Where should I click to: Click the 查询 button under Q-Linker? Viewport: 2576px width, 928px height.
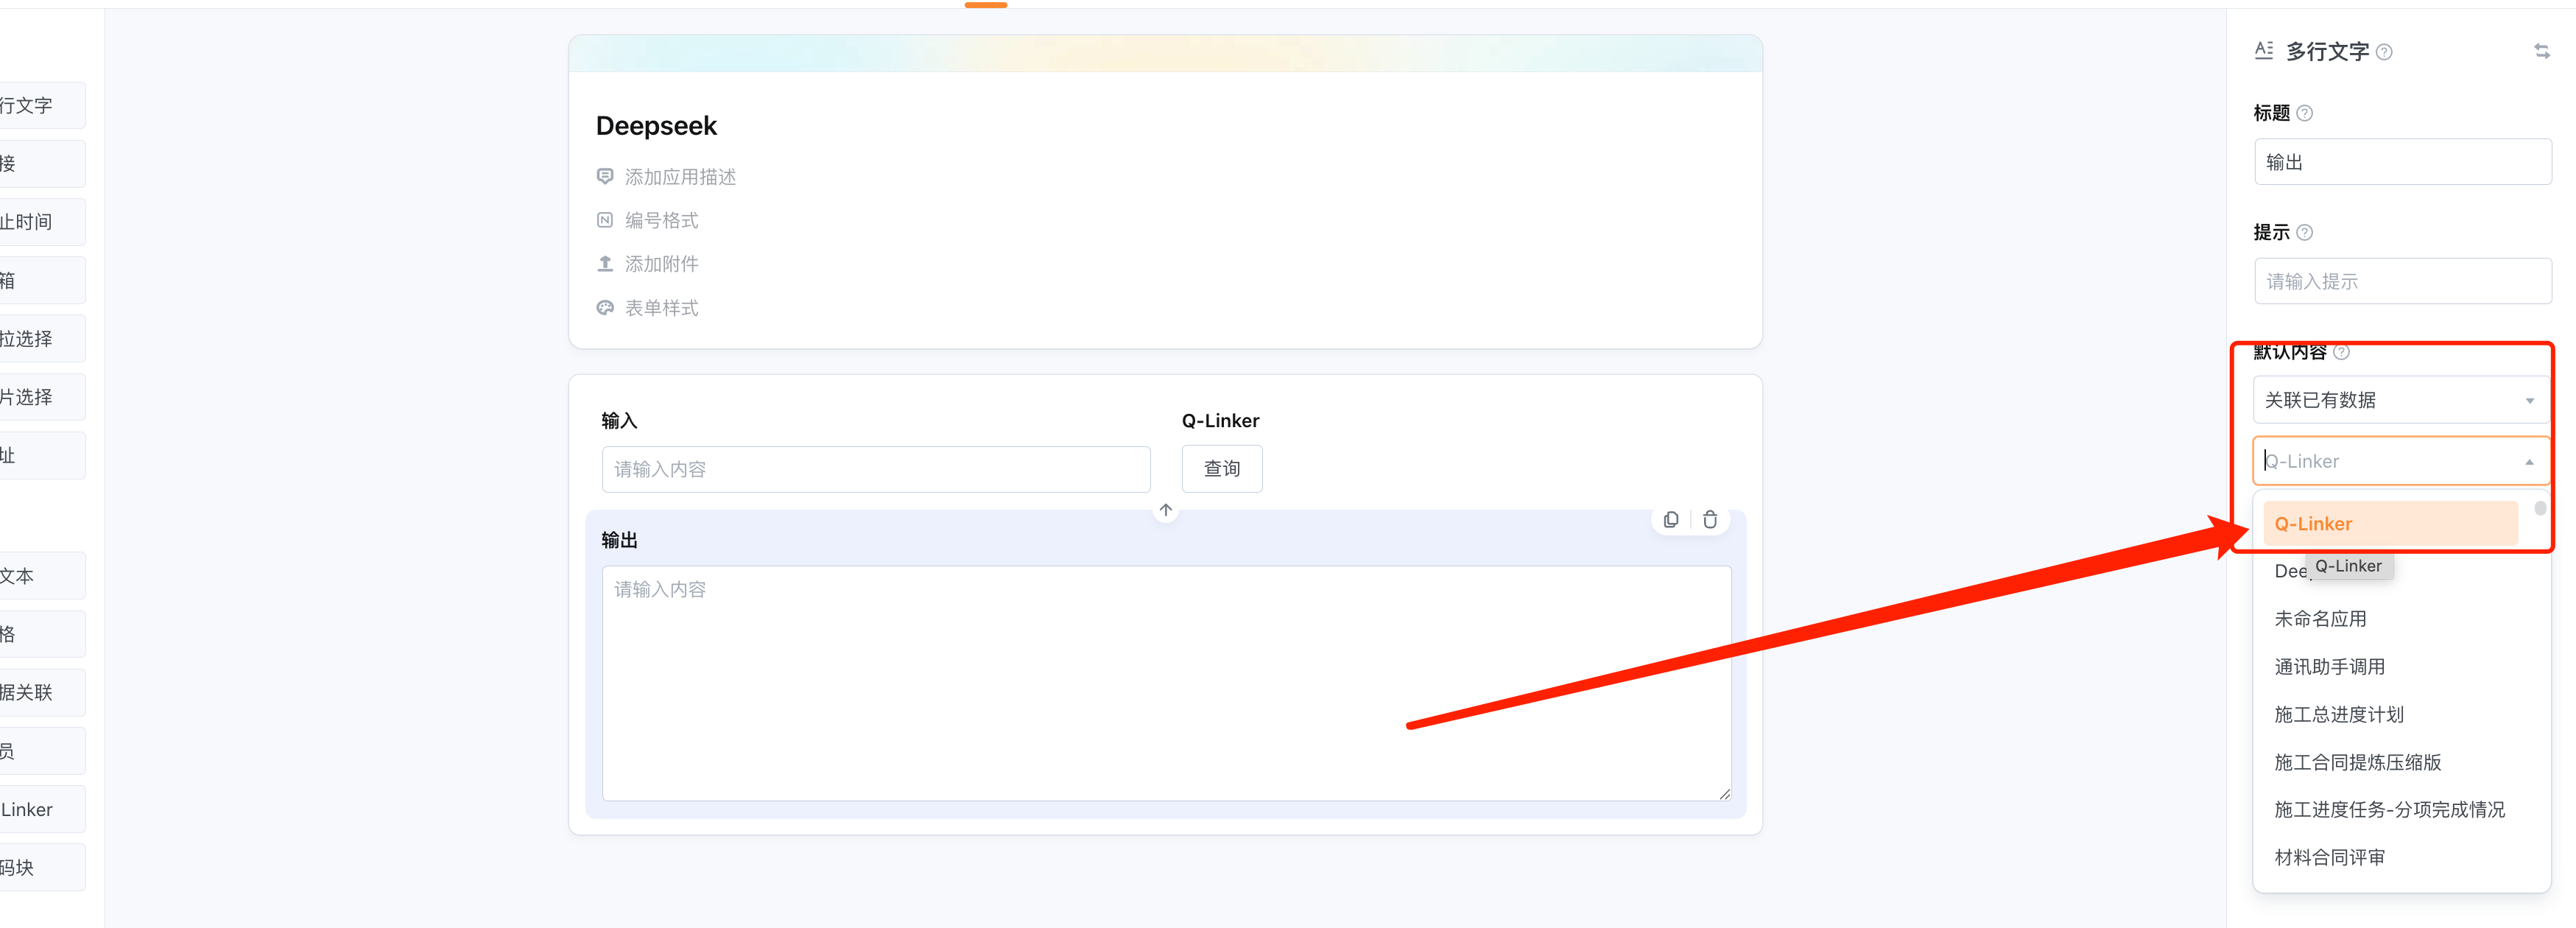[x=1222, y=469]
